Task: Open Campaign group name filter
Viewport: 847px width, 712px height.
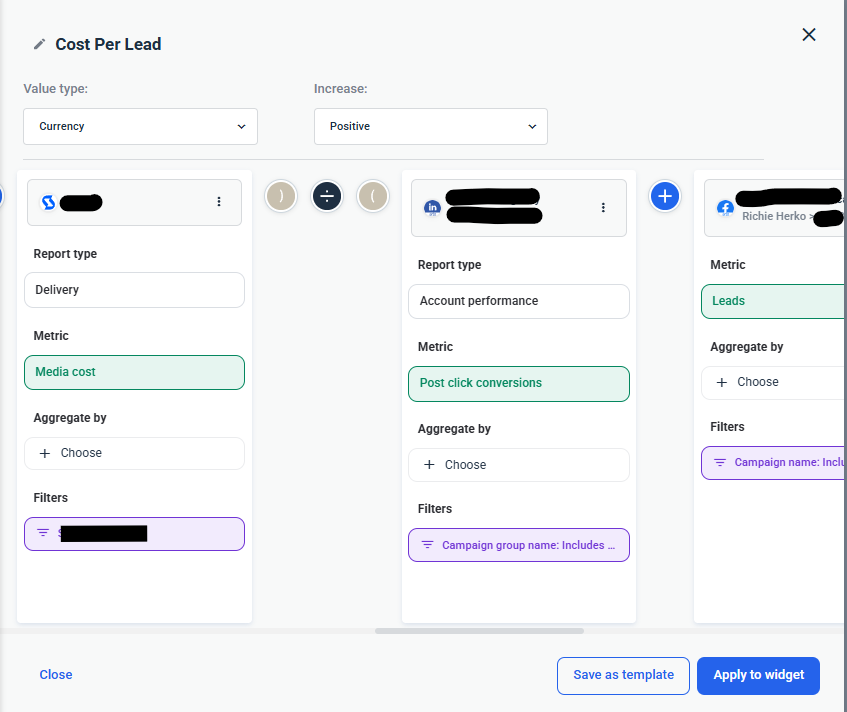Action: point(519,545)
